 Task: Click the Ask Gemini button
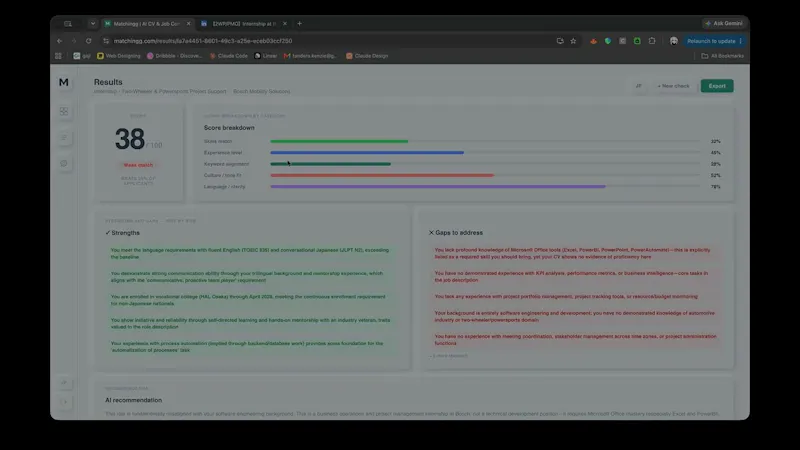coord(724,23)
